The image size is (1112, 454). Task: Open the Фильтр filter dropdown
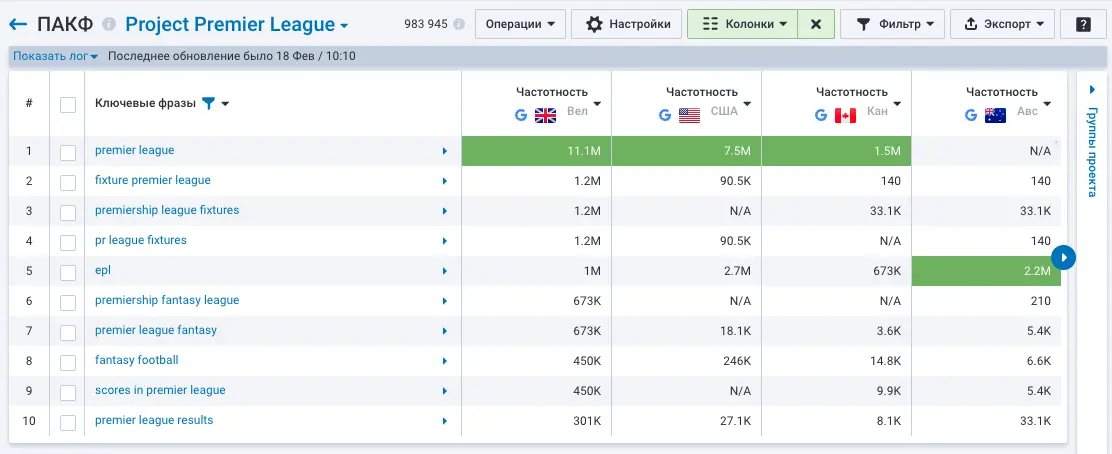[892, 24]
